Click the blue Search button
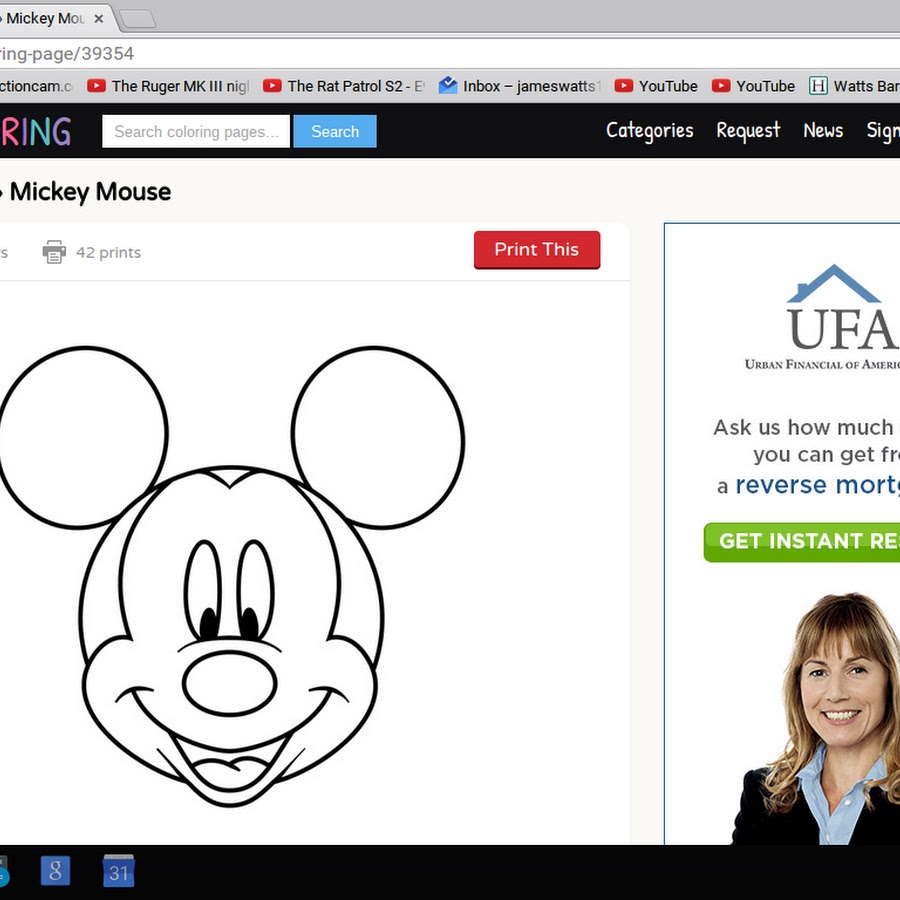This screenshot has width=900, height=900. pyautogui.click(x=335, y=131)
